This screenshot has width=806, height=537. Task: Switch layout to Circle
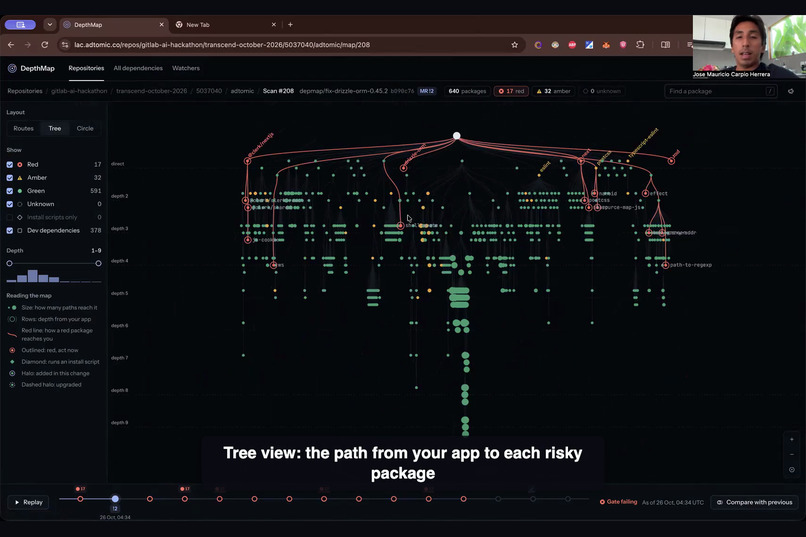(x=85, y=128)
